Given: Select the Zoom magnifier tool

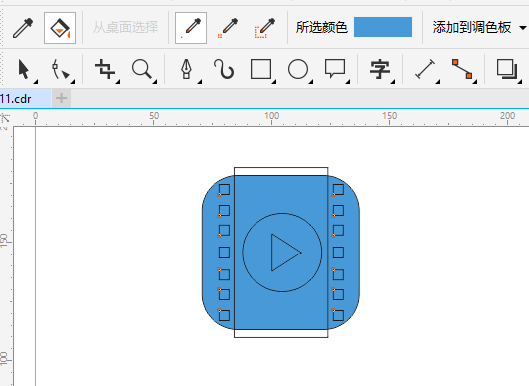Looking at the screenshot, I should tap(142, 69).
